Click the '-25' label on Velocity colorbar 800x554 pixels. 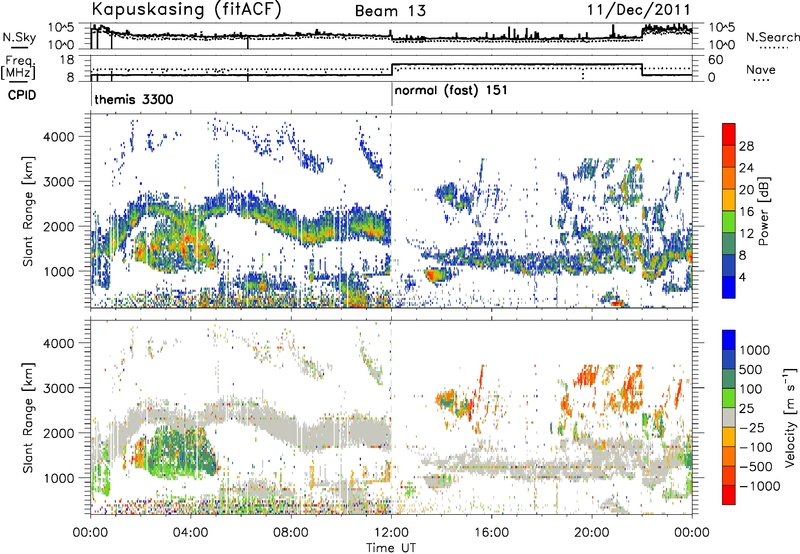click(x=751, y=428)
